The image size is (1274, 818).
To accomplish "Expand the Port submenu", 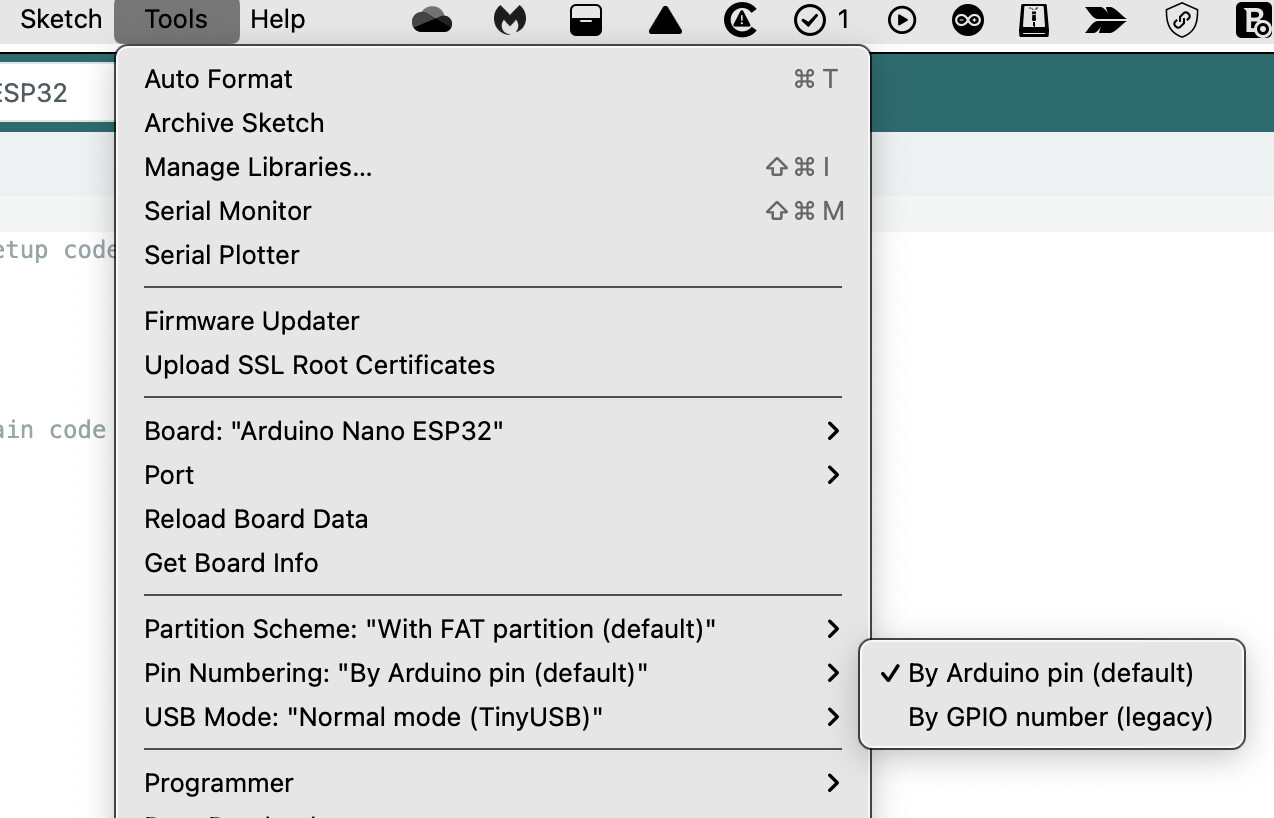I will (x=169, y=475).
